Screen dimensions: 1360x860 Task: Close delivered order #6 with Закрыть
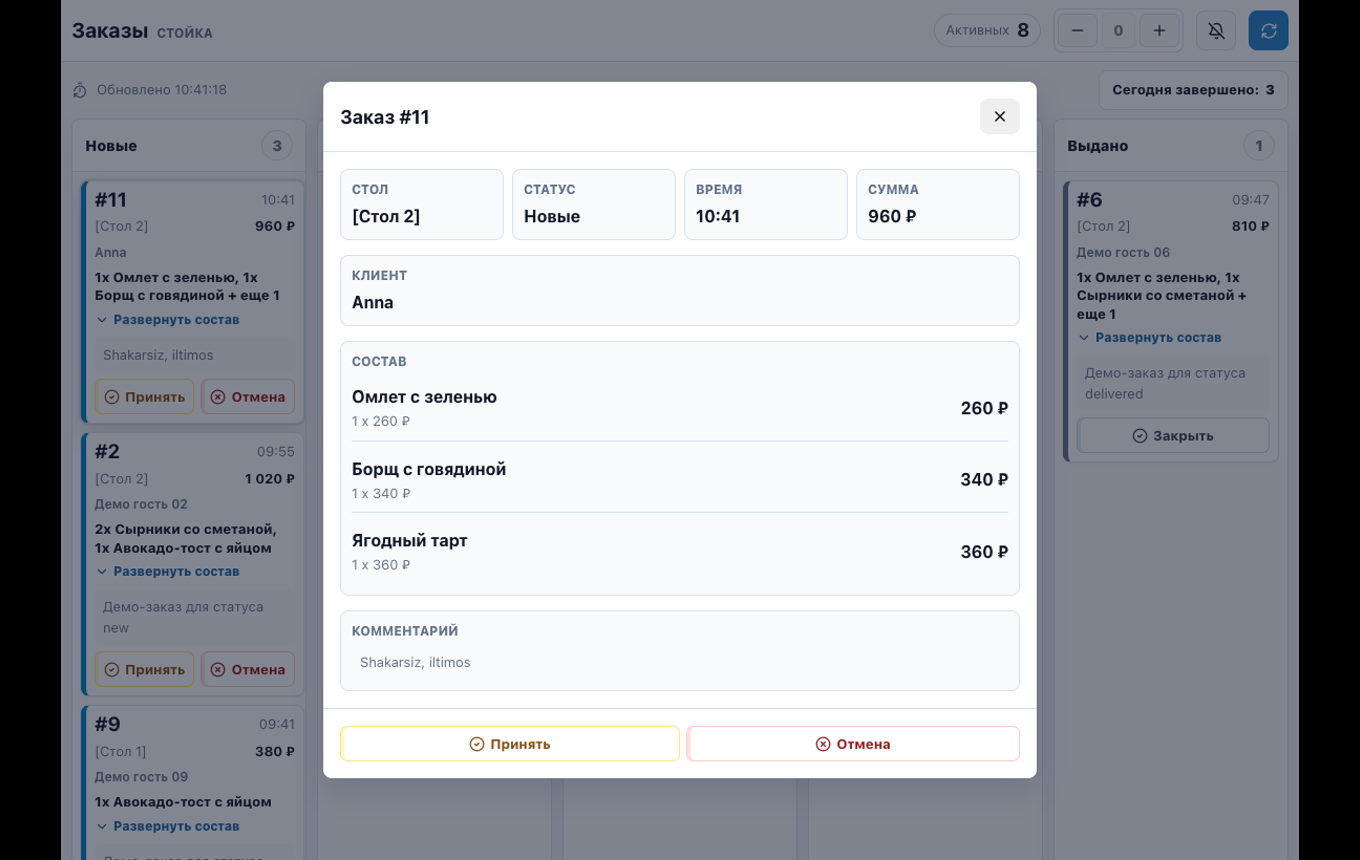point(1173,436)
